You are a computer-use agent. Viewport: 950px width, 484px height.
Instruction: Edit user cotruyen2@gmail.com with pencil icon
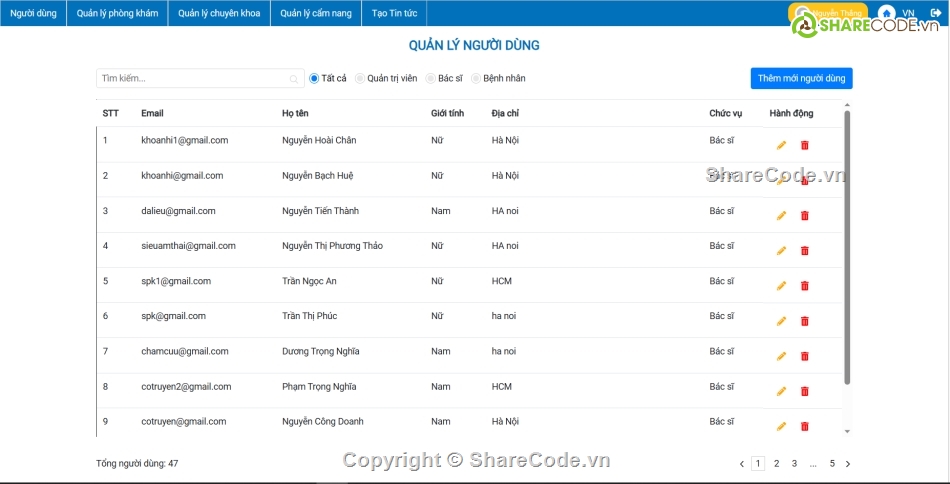click(x=781, y=391)
